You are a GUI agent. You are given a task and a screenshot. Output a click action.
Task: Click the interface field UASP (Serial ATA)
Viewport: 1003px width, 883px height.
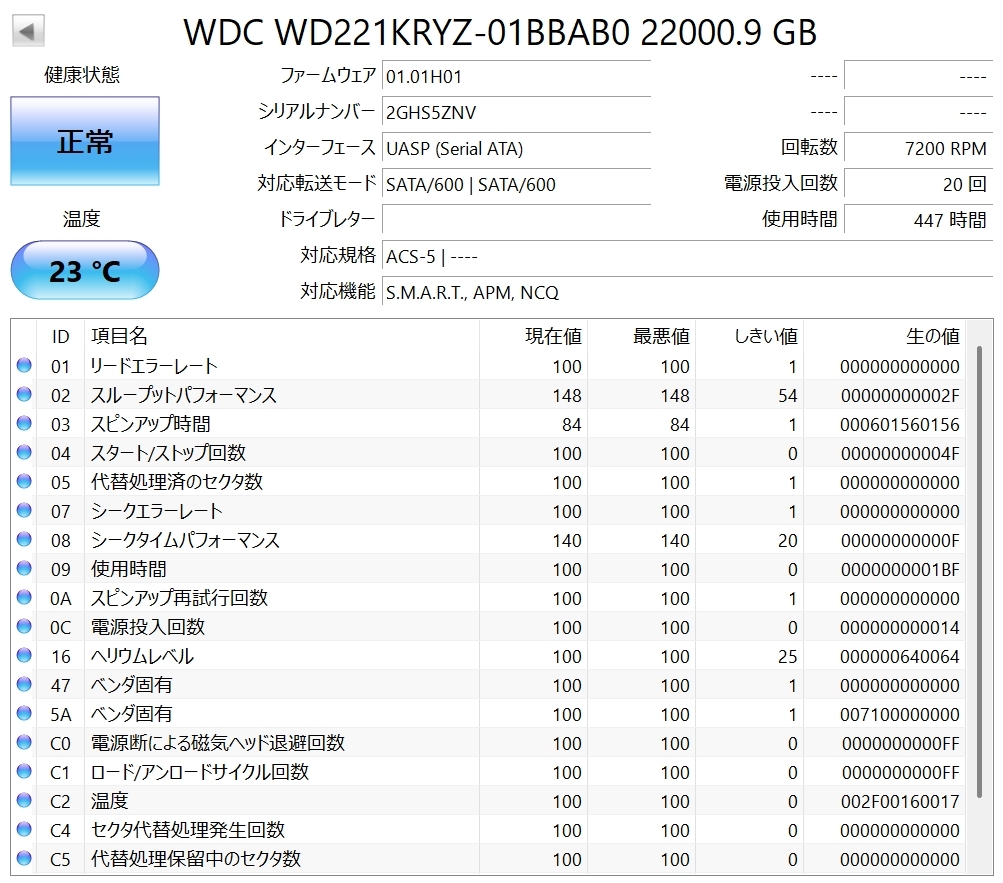tap(516, 148)
